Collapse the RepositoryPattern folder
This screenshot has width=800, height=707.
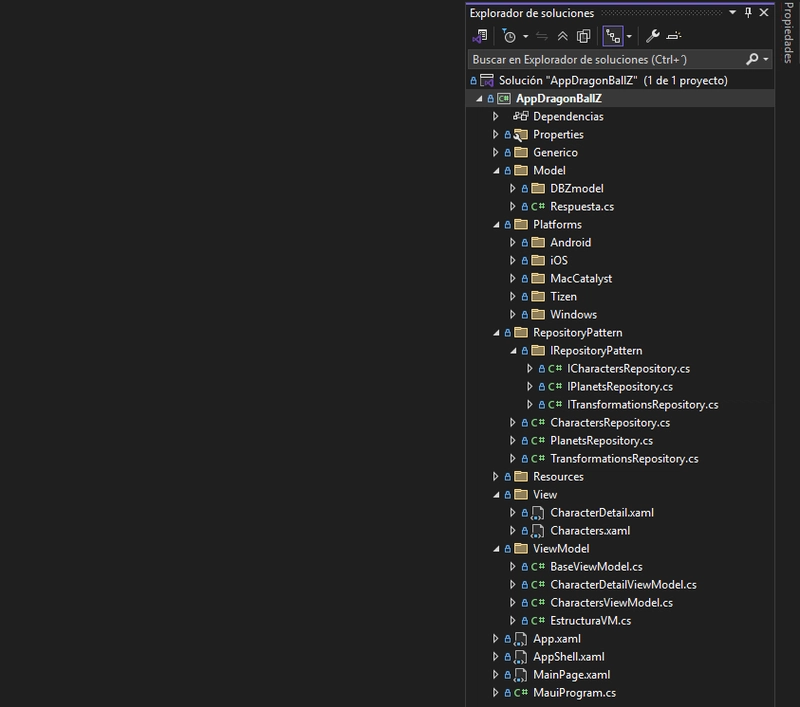coord(496,333)
